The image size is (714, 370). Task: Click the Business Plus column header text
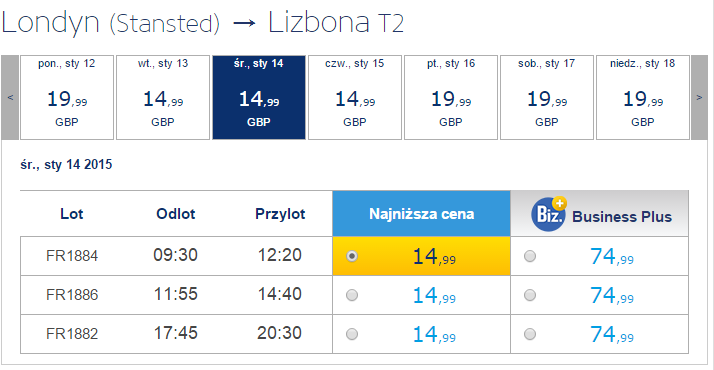(x=622, y=217)
